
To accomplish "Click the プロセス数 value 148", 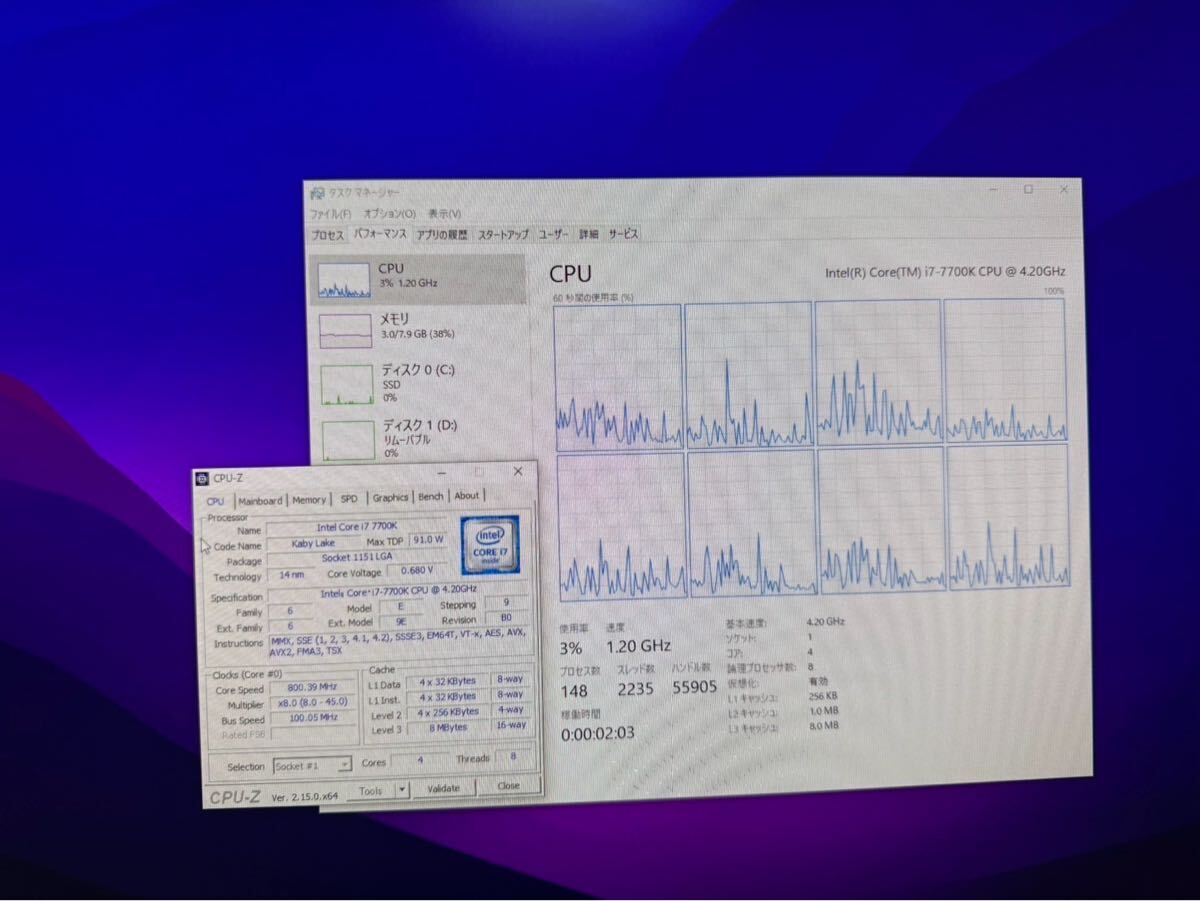I will pos(573,690).
